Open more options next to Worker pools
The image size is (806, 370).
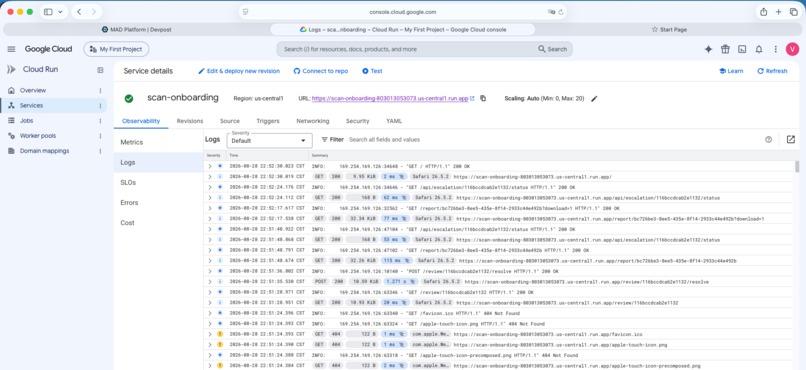click(100, 136)
